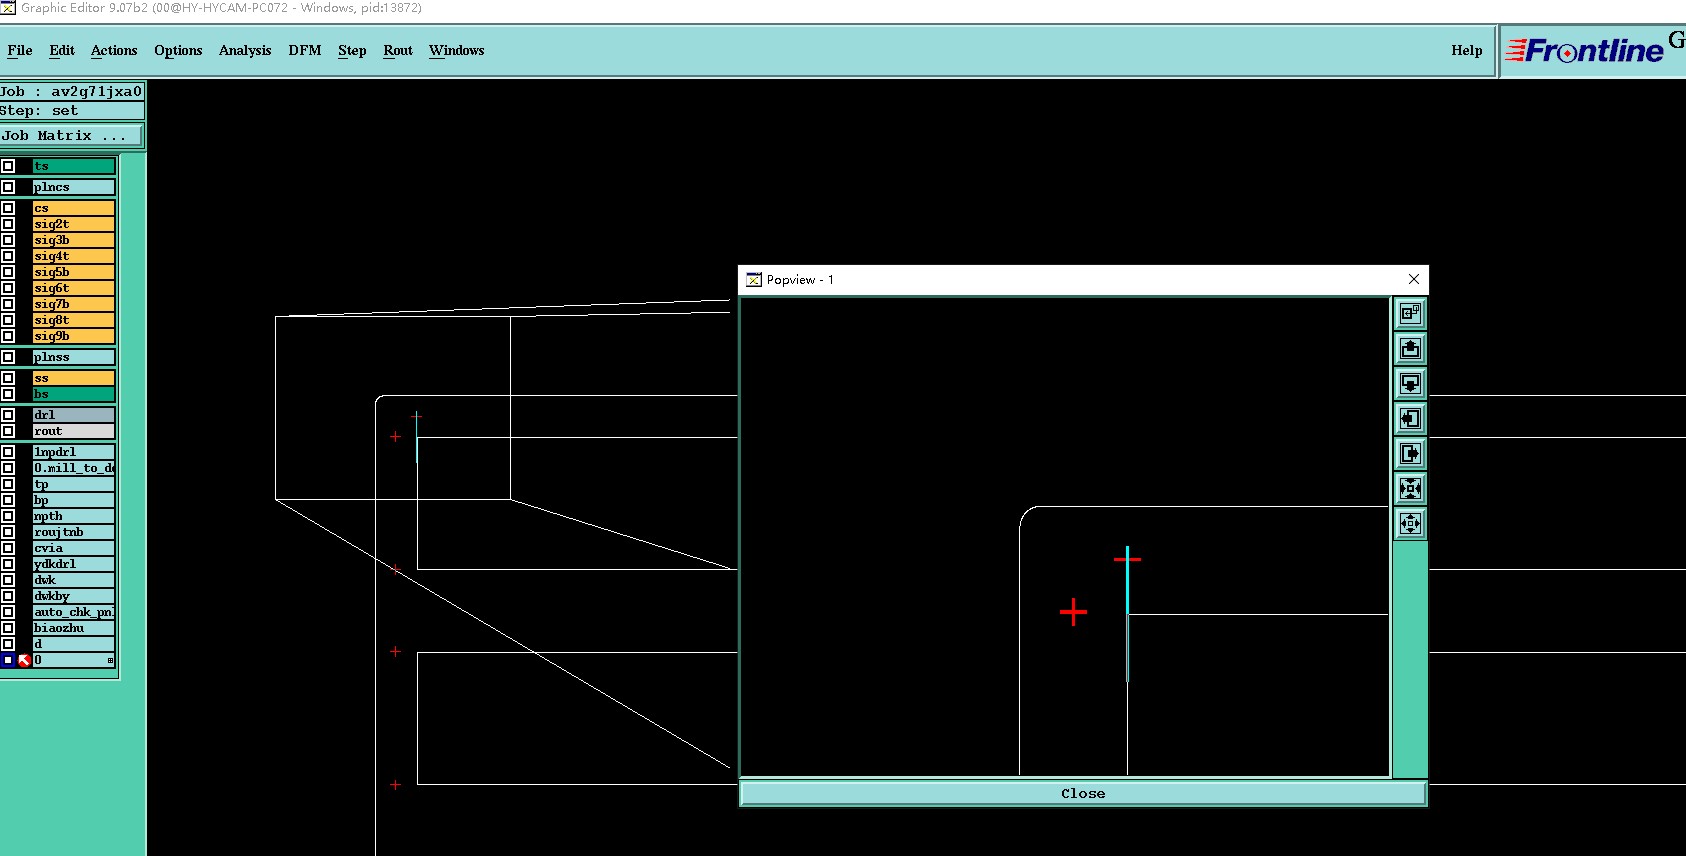Image resolution: width=1686 pixels, height=856 pixels.
Task: Toggle display checkbox for layer rout
Action: (8, 431)
